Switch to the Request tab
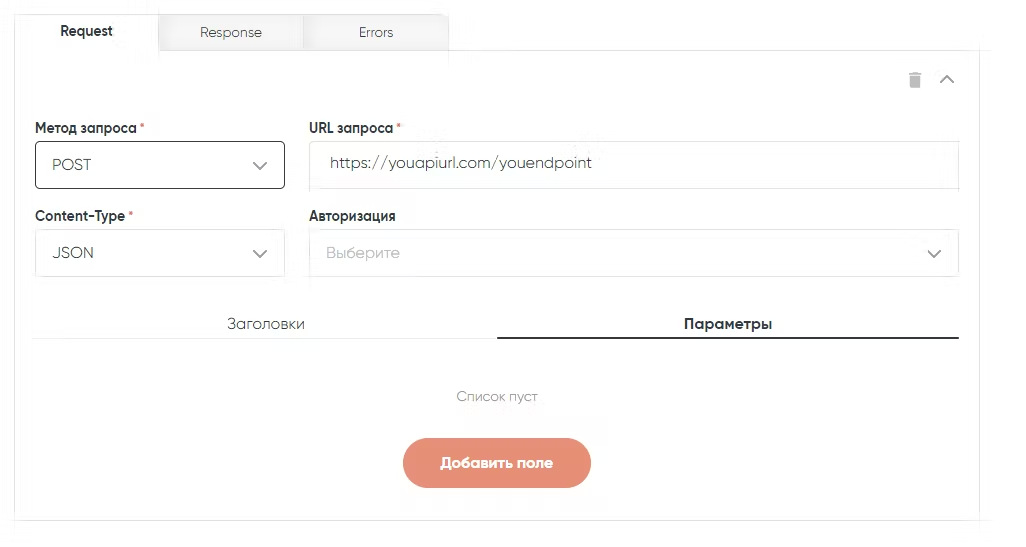This screenshot has height=547, width=1026. click(x=87, y=31)
